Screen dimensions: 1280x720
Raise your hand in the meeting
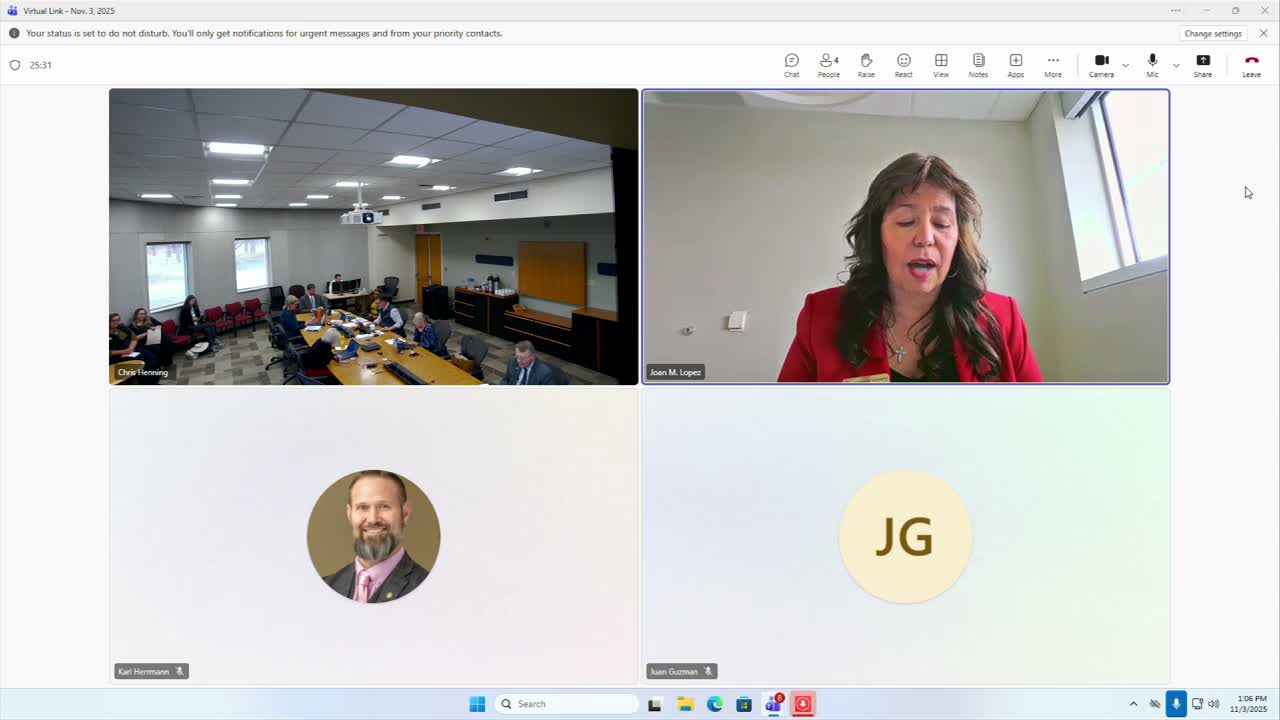(x=866, y=65)
